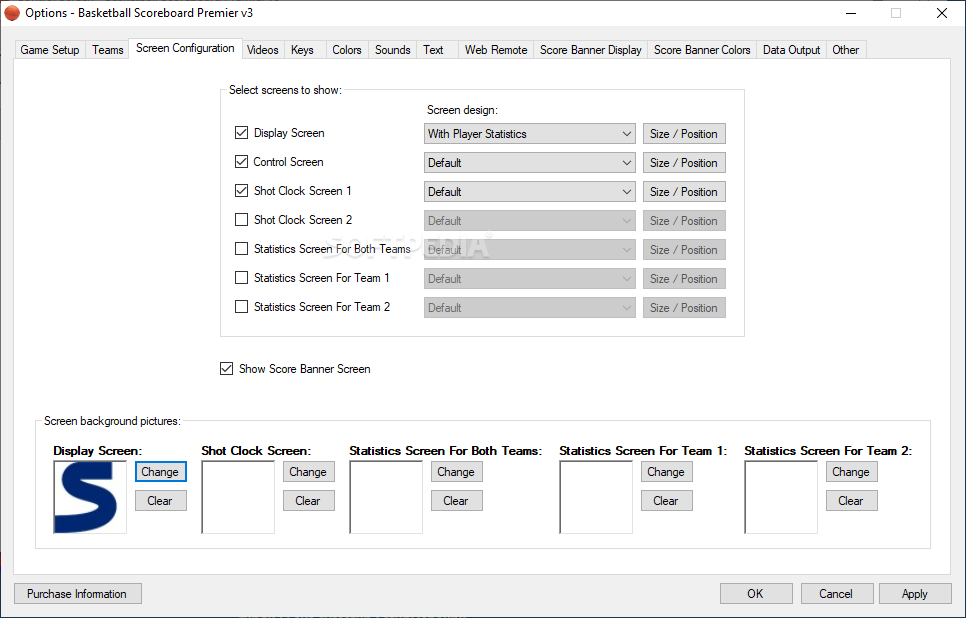Switch to the Teams tab
966x618 pixels.
[x=108, y=50]
